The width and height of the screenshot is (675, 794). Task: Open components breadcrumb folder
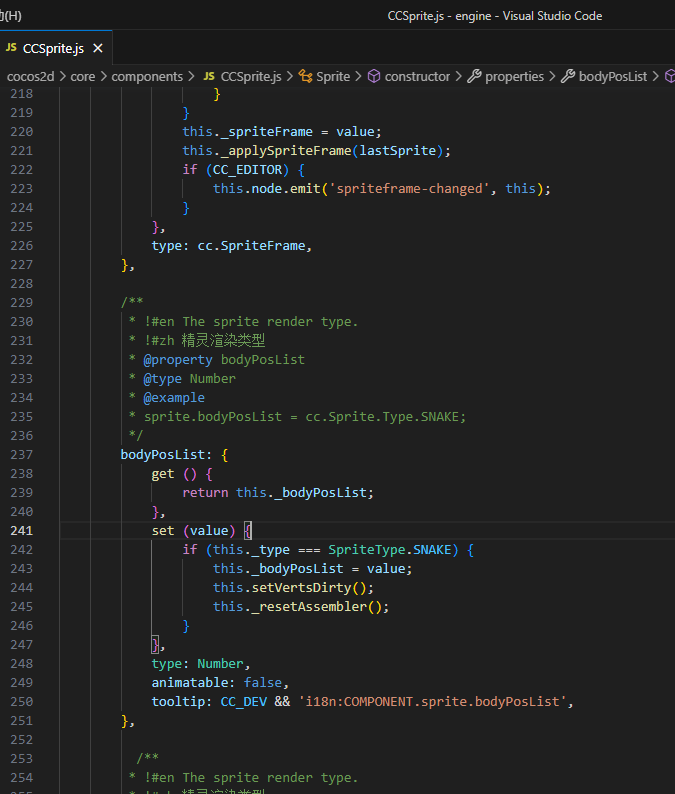point(147,76)
